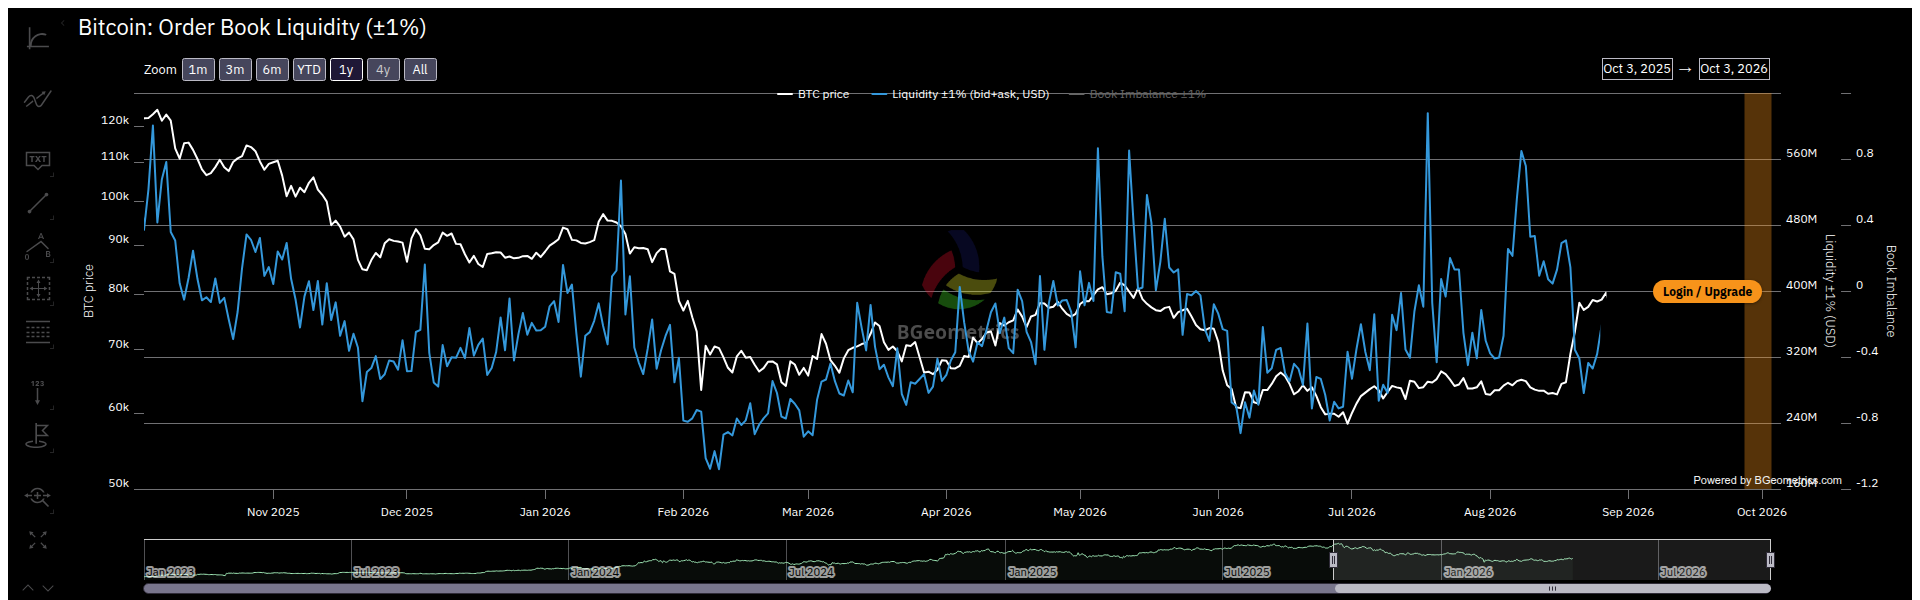Click Jul 2023 in the navigator timeline
The image size is (1920, 600).
tap(376, 572)
